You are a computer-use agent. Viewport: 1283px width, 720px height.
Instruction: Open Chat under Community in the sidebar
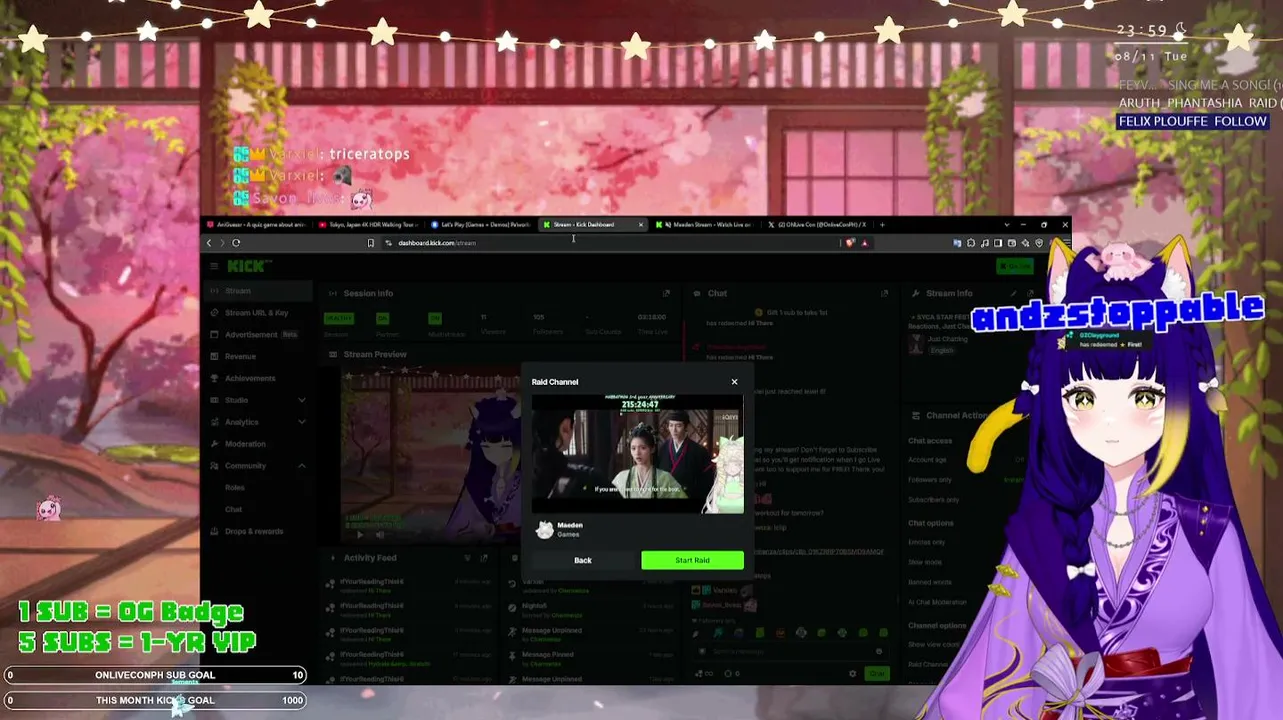point(234,510)
